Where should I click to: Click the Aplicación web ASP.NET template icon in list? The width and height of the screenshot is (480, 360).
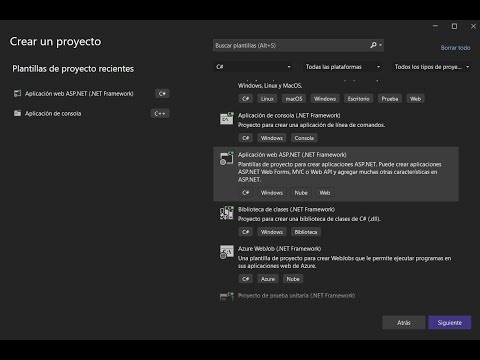(227, 158)
